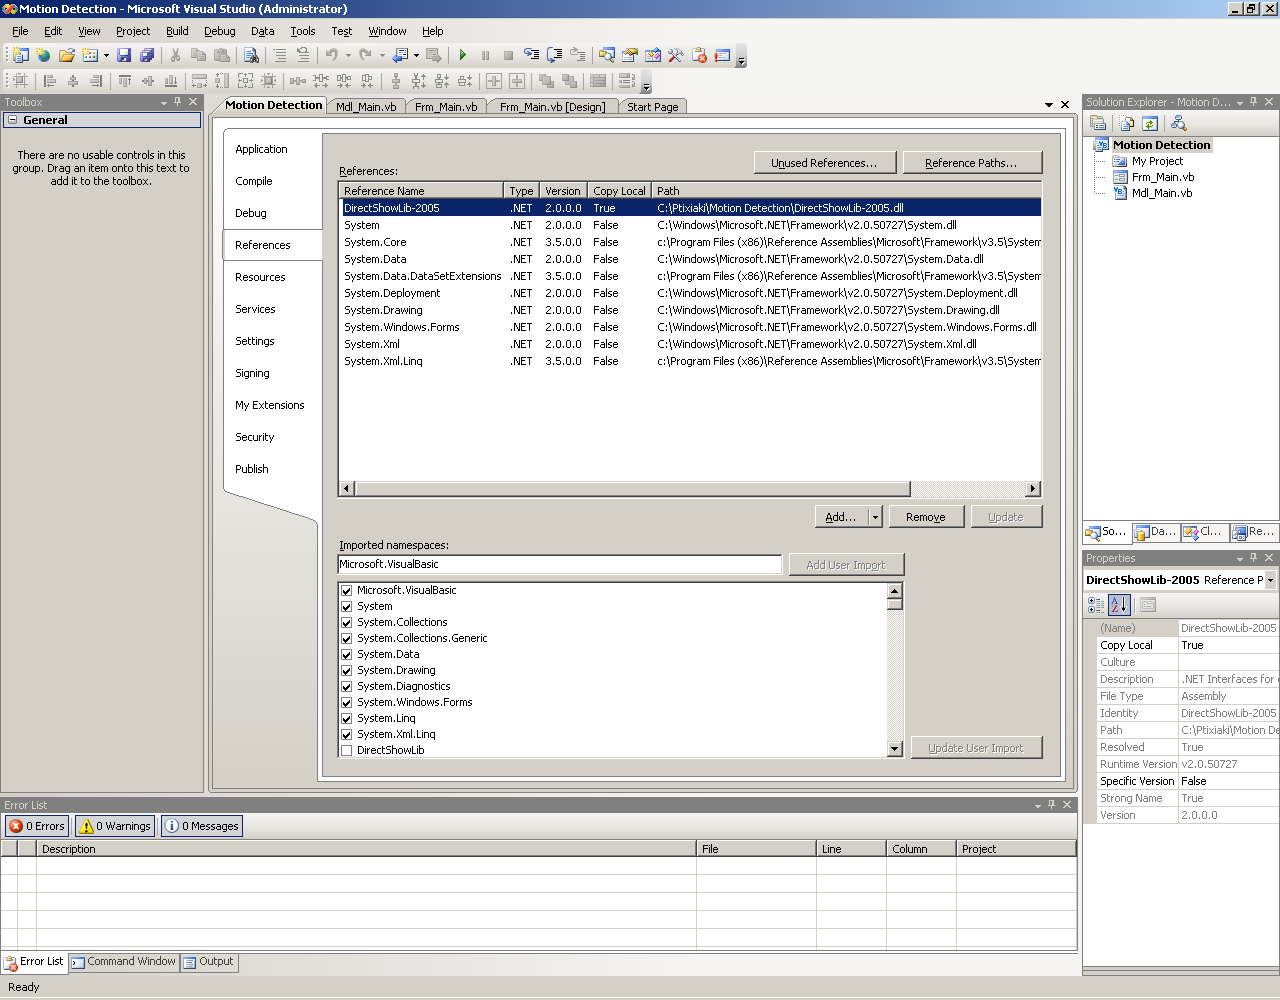The width and height of the screenshot is (1280, 1000).
Task: Open the Debug menu
Action: 219,31
